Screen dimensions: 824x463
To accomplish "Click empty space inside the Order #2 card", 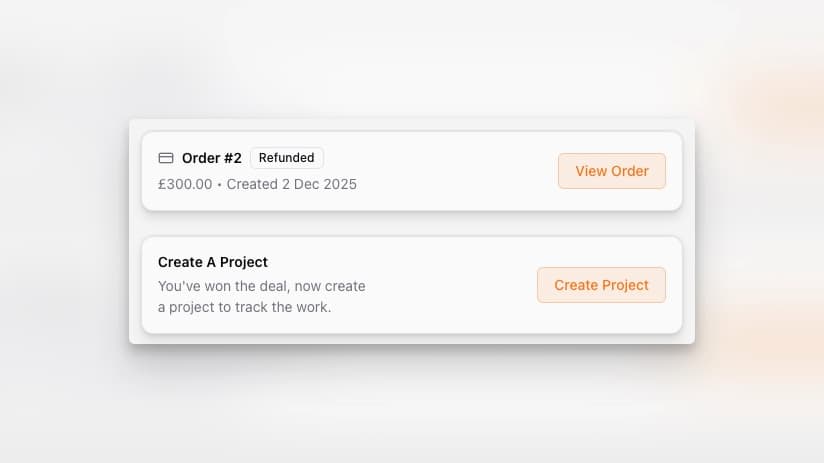I will (450, 171).
